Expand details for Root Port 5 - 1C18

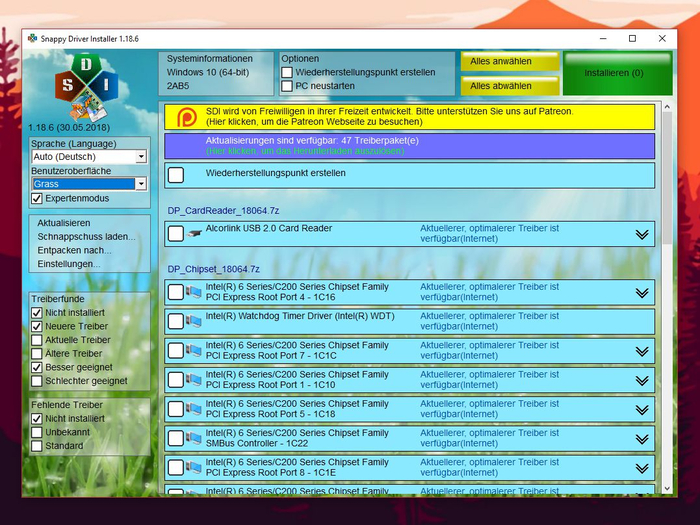pyautogui.click(x=642, y=410)
